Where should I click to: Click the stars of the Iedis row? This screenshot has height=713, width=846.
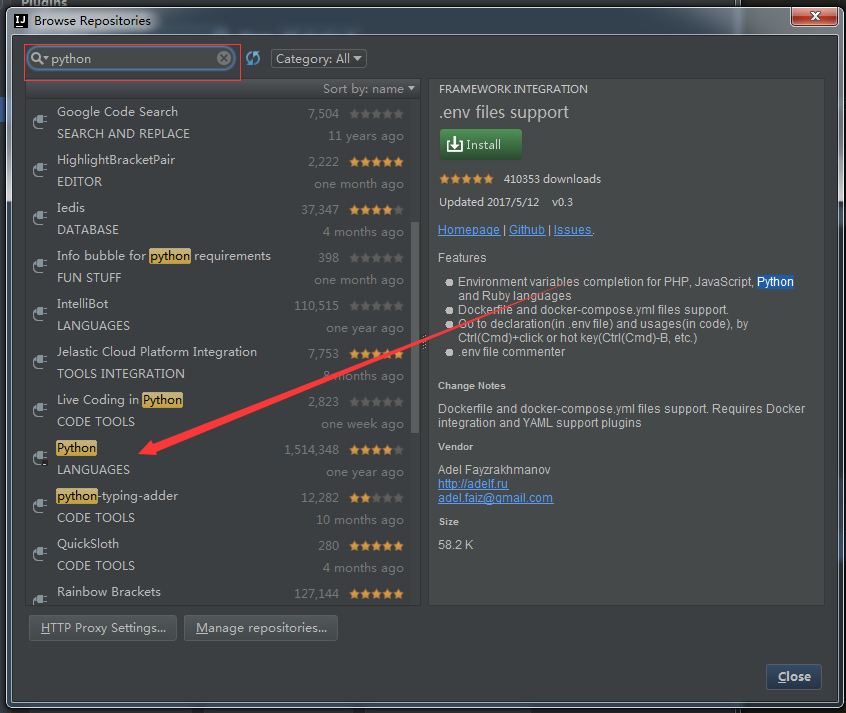tap(376, 210)
